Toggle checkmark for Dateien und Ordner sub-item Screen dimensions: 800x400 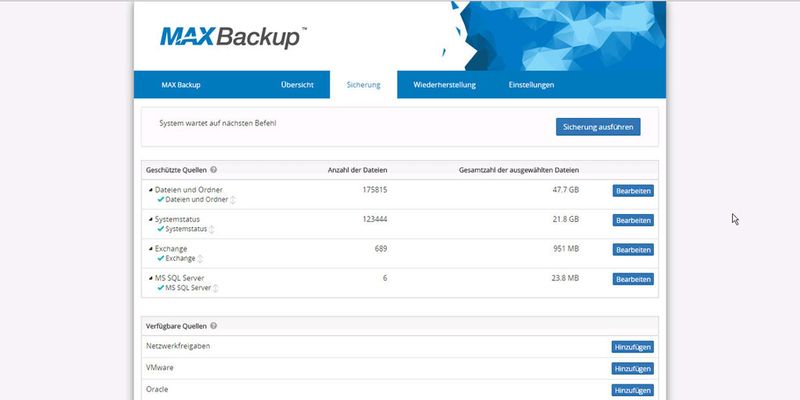tap(161, 199)
